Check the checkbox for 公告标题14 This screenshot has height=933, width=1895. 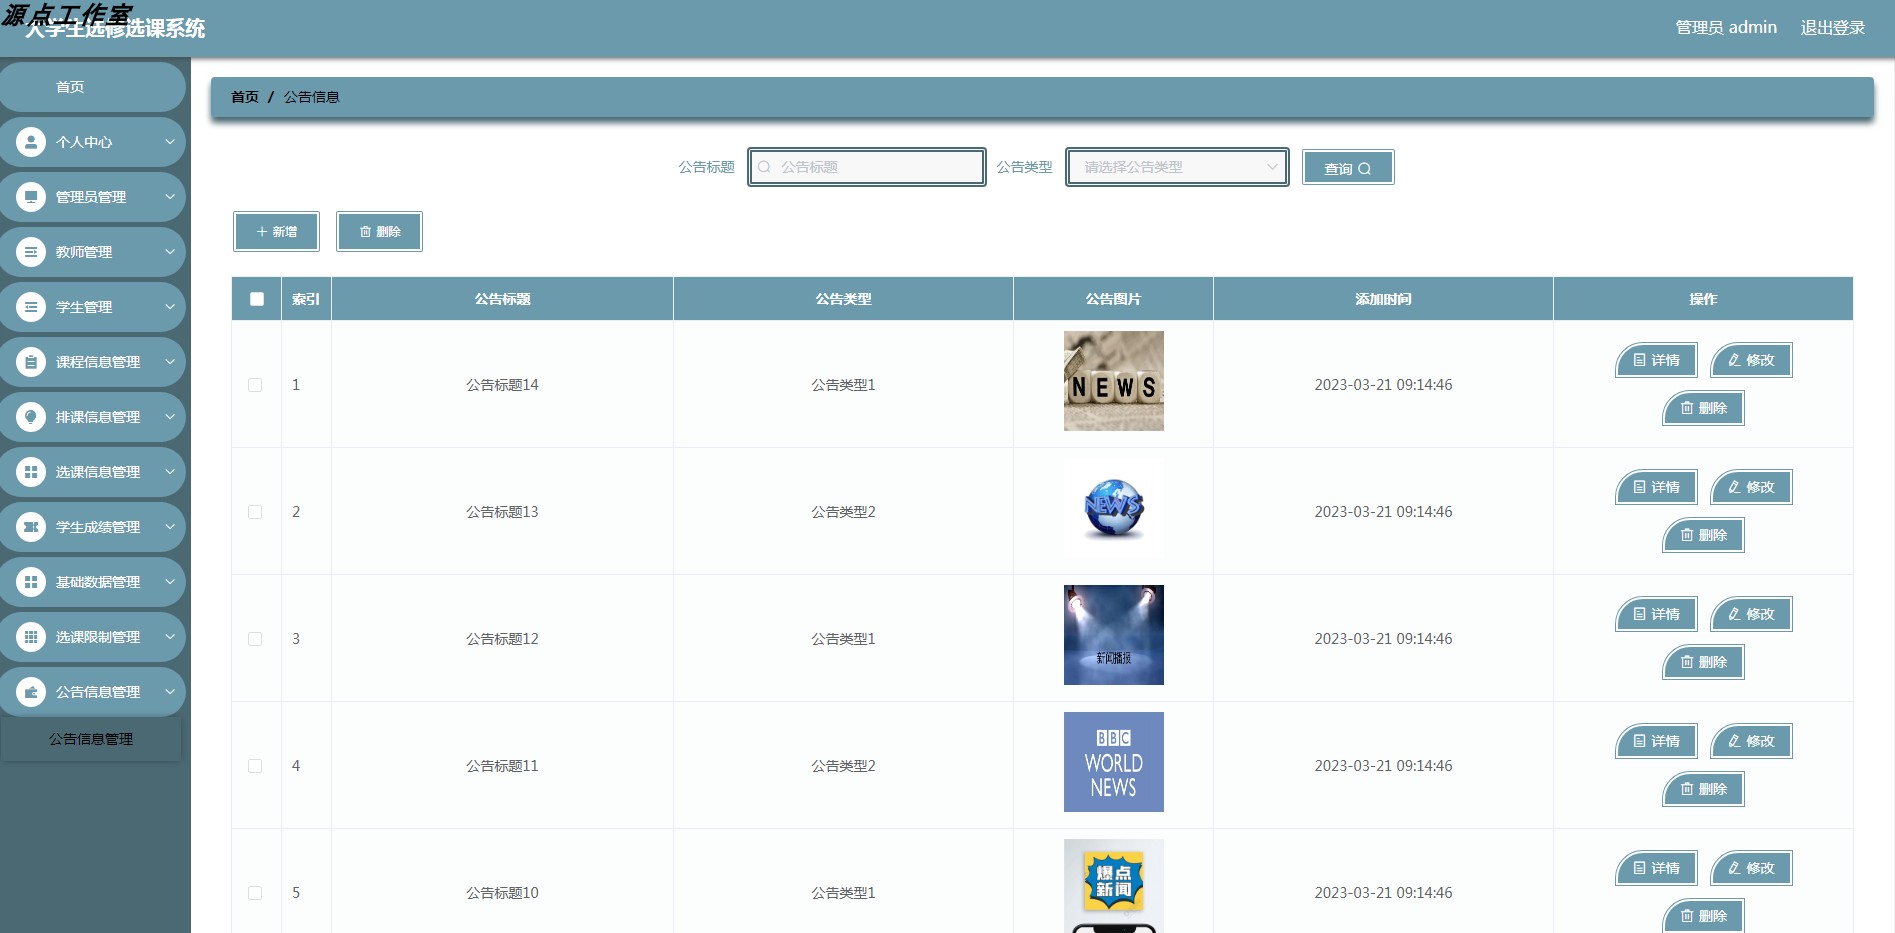click(x=256, y=384)
